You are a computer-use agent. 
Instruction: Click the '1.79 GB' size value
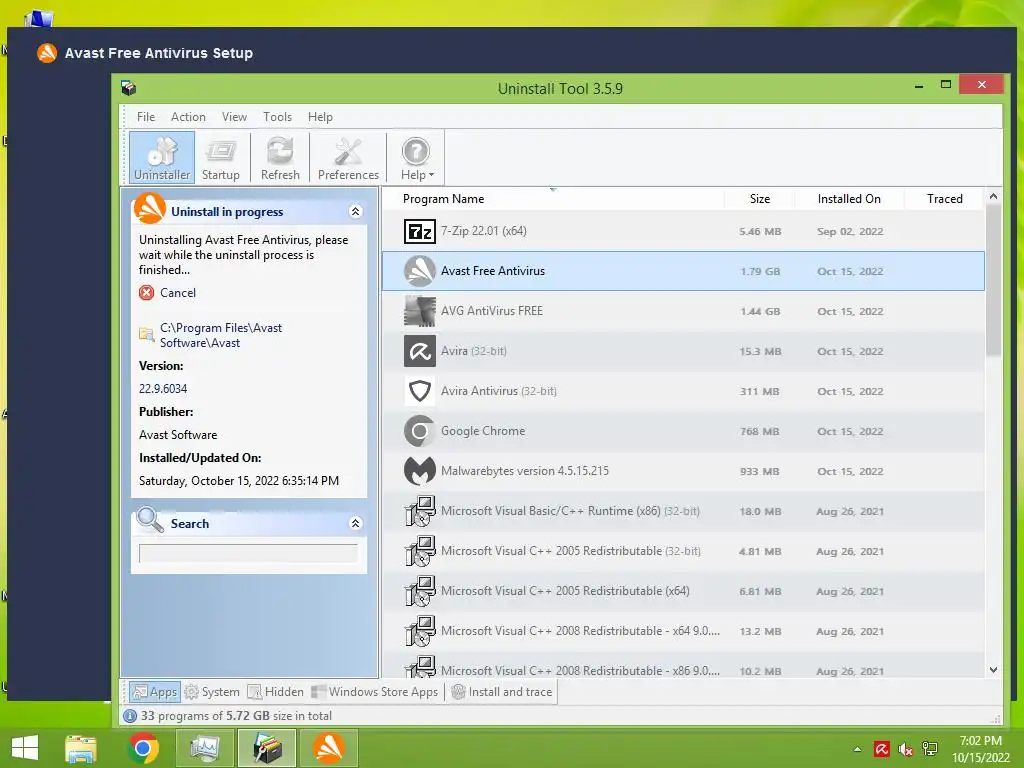coord(760,271)
